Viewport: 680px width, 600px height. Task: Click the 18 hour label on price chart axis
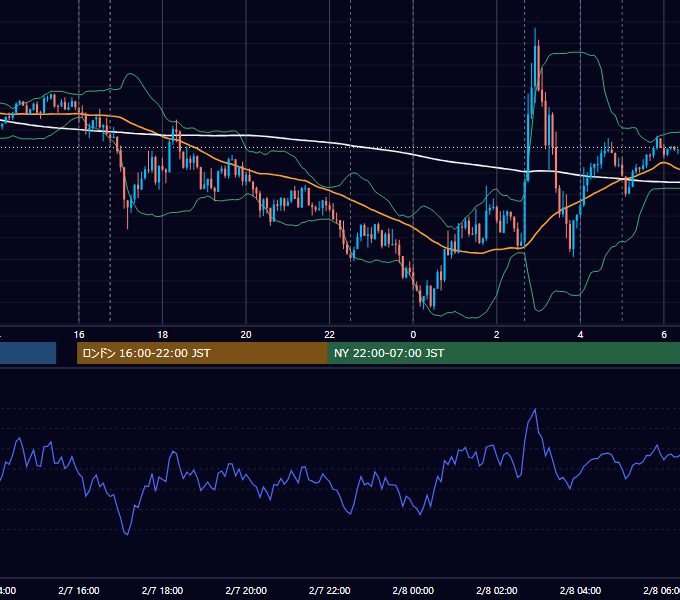[163, 335]
